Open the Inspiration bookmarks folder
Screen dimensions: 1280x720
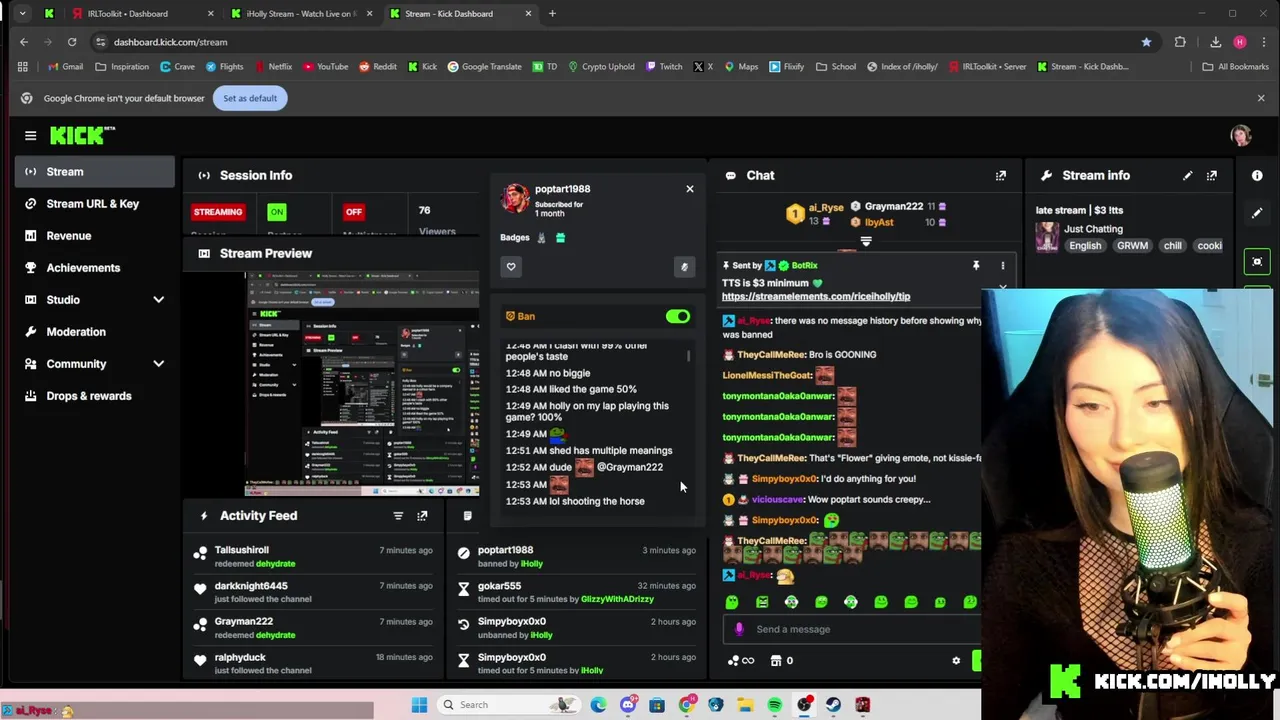[x=122, y=67]
